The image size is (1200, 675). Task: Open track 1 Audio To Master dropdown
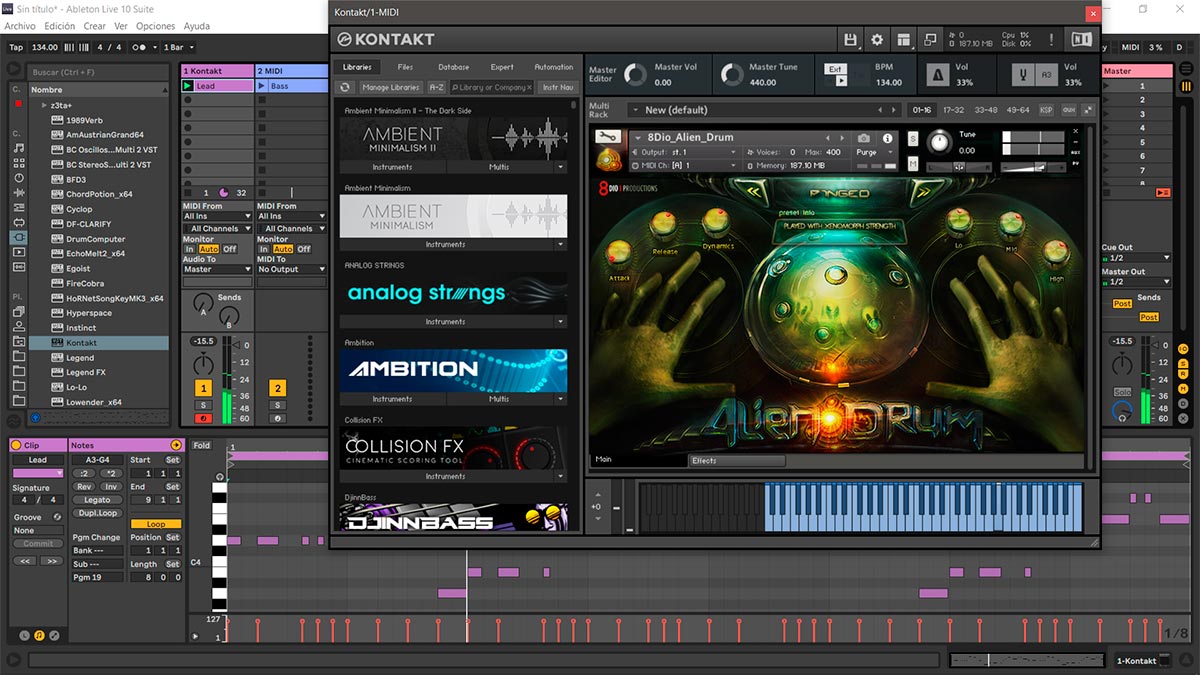point(217,269)
